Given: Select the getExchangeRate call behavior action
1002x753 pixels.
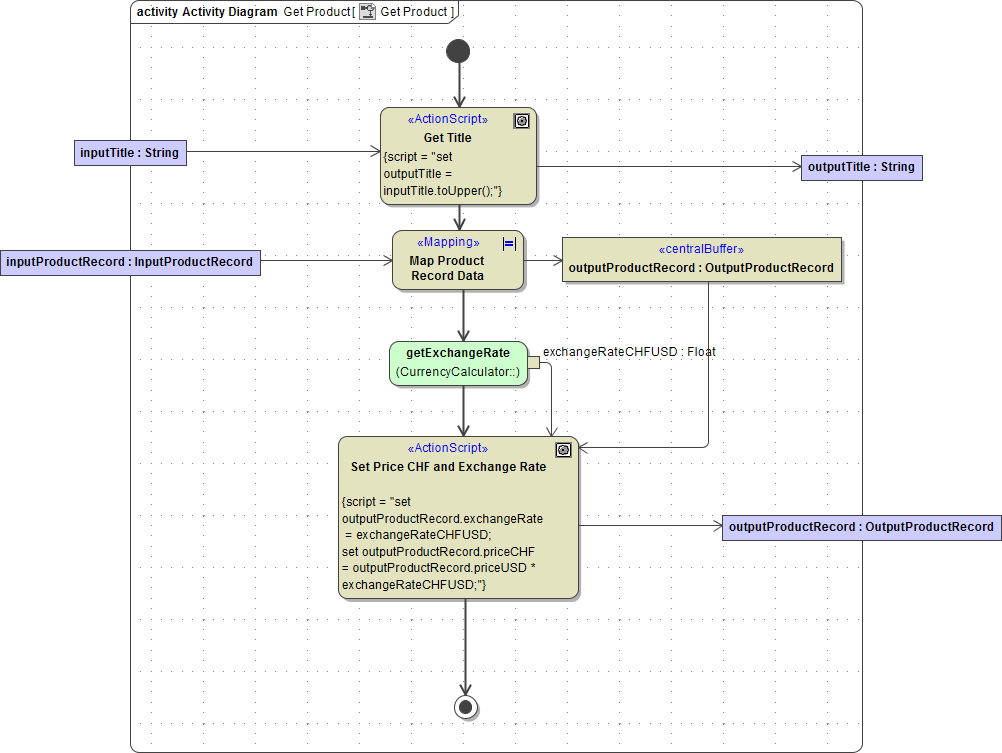Looking at the screenshot, I should pyautogui.click(x=458, y=362).
